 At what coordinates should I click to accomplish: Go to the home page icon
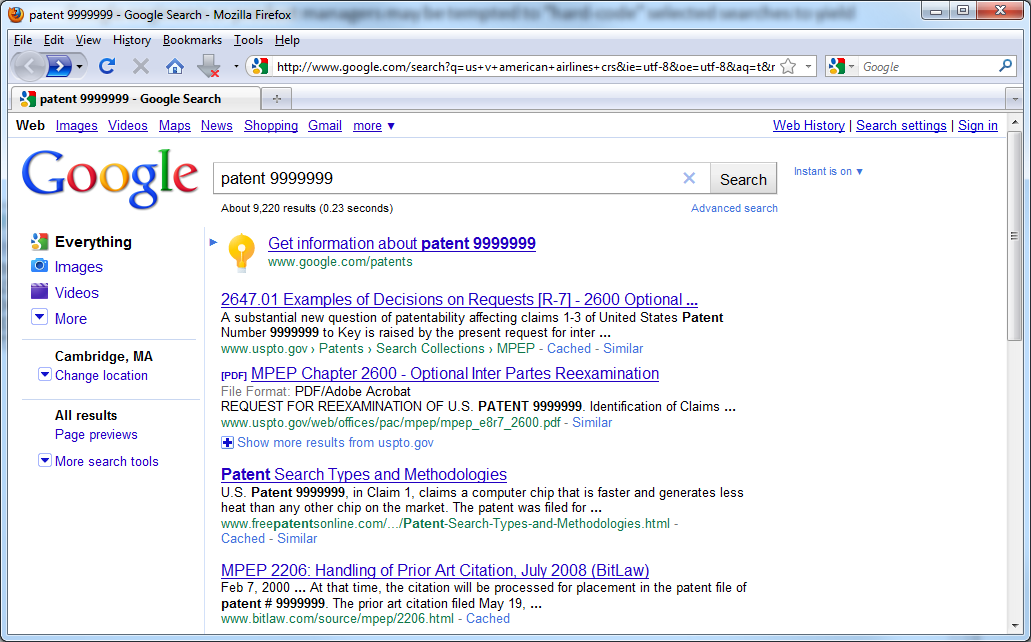pyautogui.click(x=174, y=66)
